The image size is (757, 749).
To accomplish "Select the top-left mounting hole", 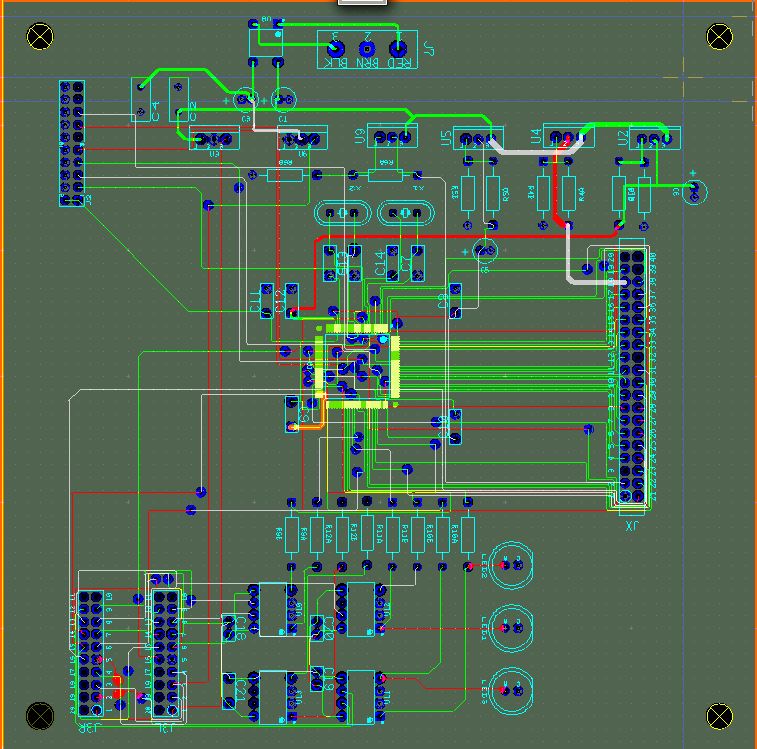I will pyautogui.click(x=40, y=36).
